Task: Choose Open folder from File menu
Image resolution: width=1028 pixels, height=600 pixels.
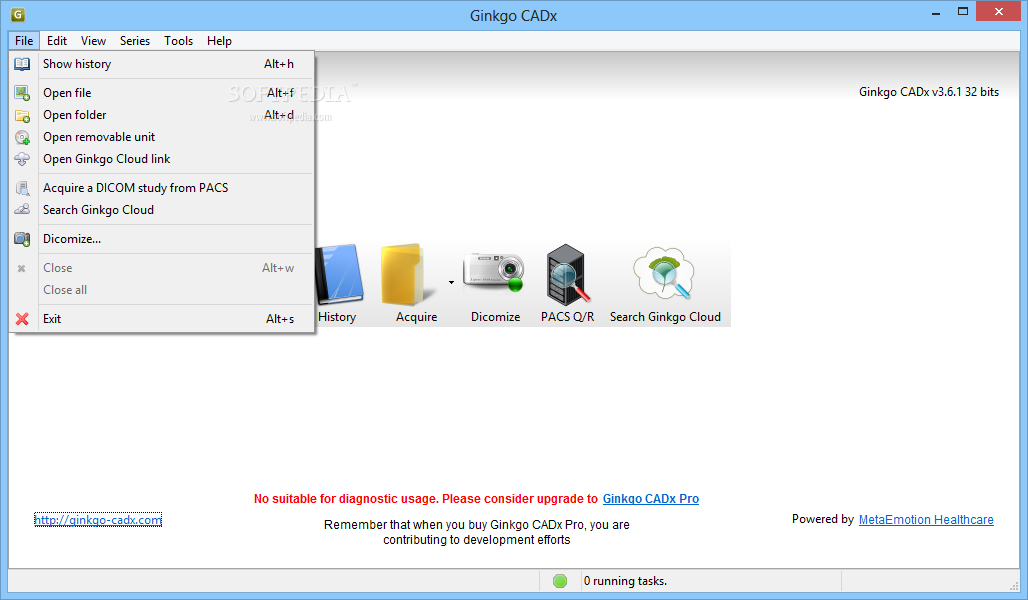Action: click(162, 115)
